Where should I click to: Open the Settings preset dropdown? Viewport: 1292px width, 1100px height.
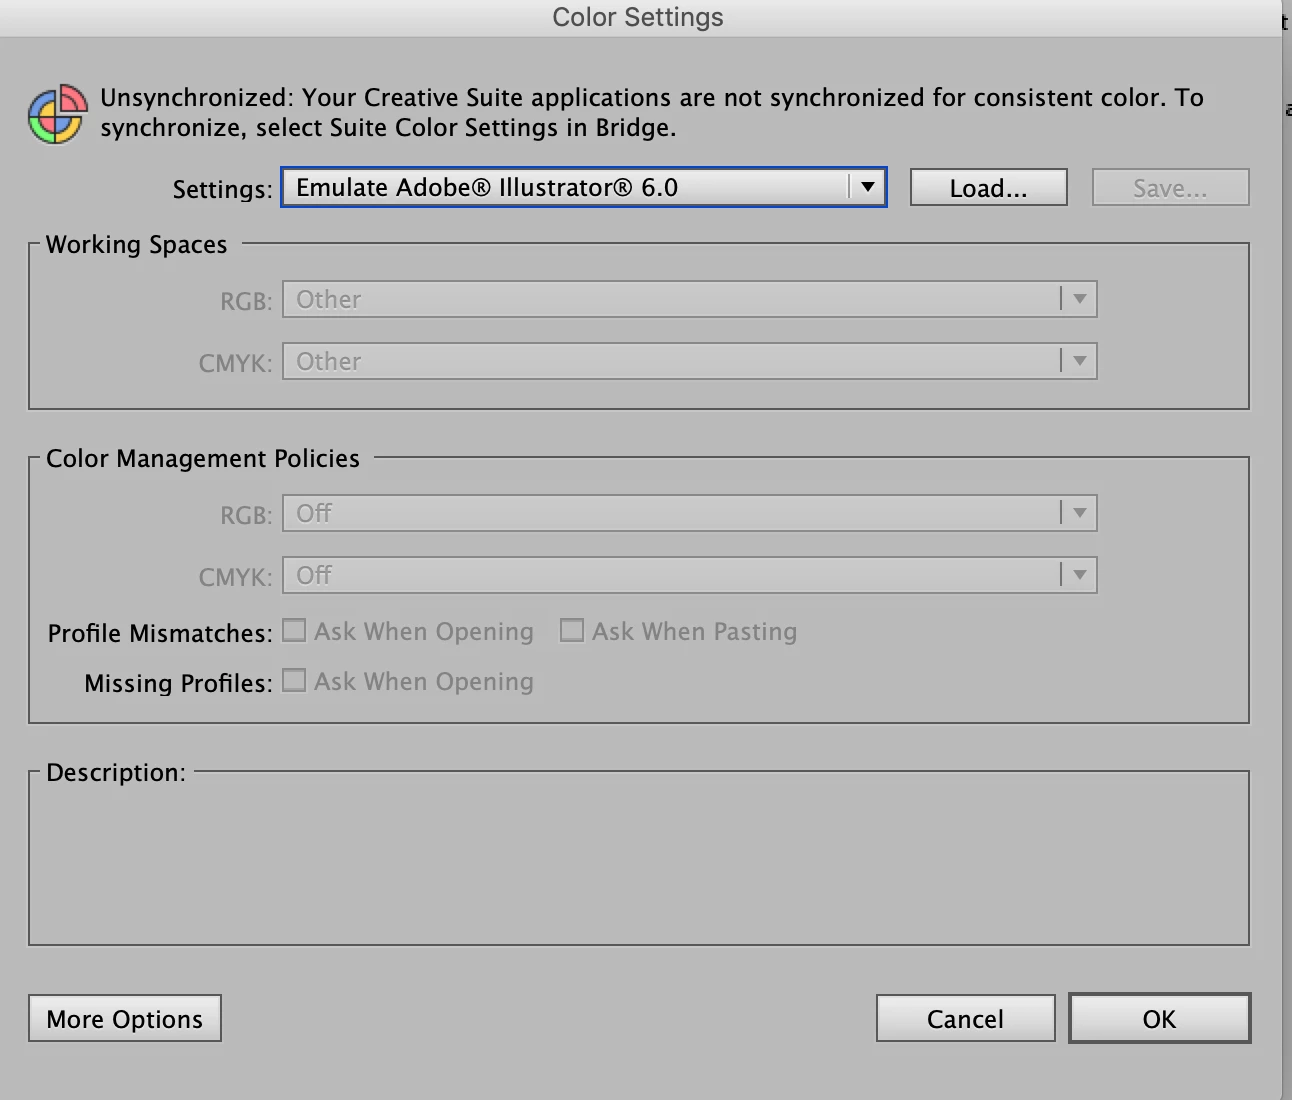pos(584,187)
